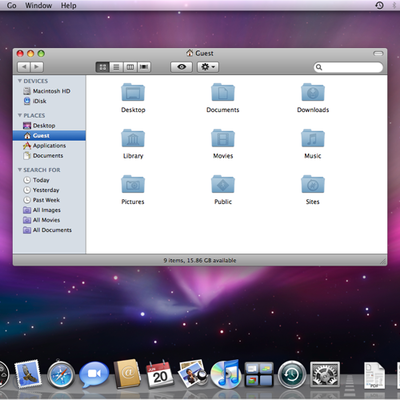Select Desktop in sidebar Places
The height and width of the screenshot is (400, 400).
pos(49,126)
